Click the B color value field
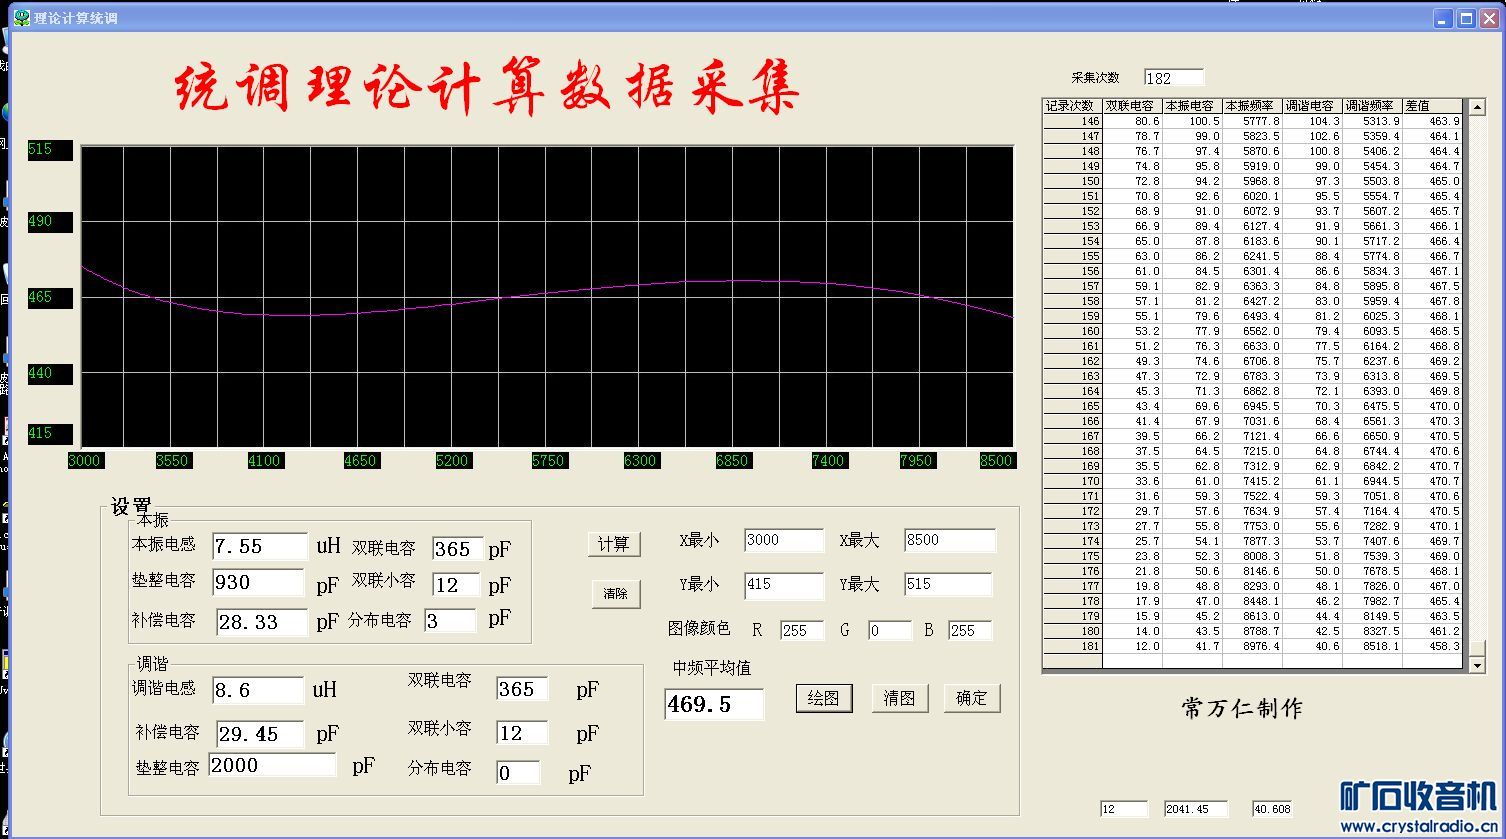The height and width of the screenshot is (839, 1506). pyautogui.click(x=969, y=631)
